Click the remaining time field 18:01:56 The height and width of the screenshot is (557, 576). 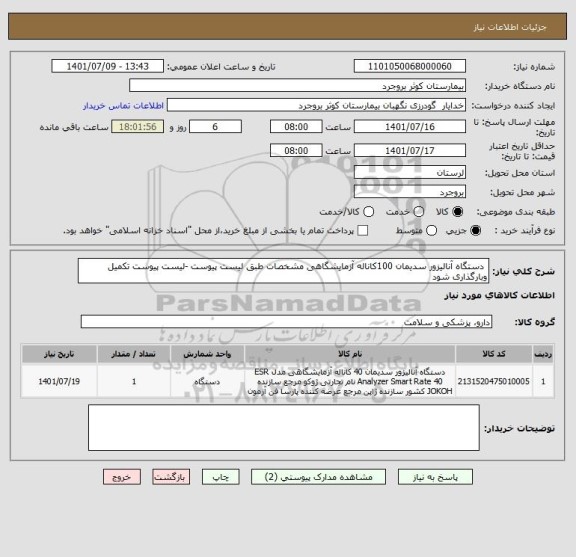coord(138,127)
